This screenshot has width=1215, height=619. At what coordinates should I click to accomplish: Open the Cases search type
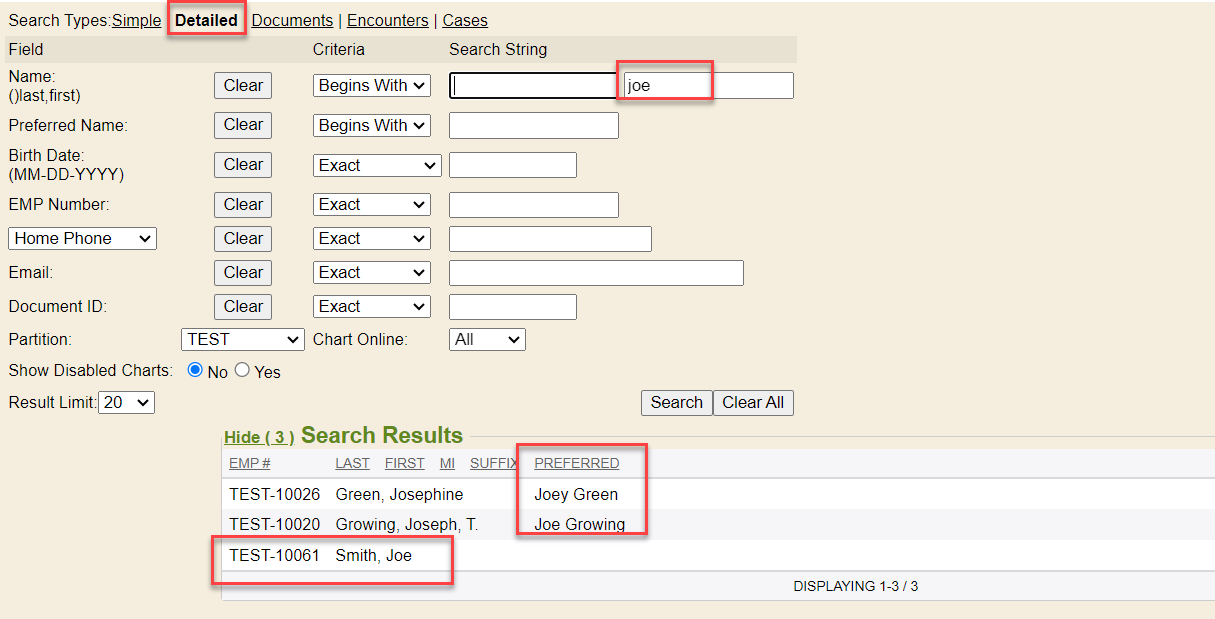(x=465, y=21)
